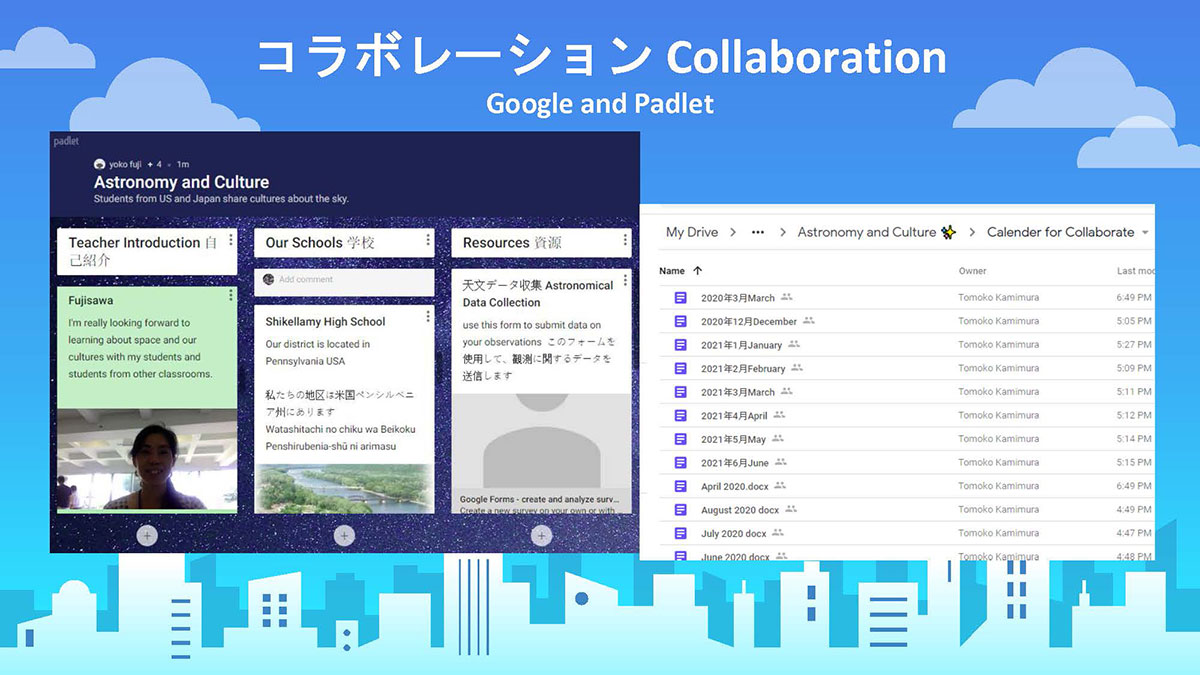Viewport: 1200px width, 675px height.
Task: Open the 2020年12月December document
Action: pos(749,321)
